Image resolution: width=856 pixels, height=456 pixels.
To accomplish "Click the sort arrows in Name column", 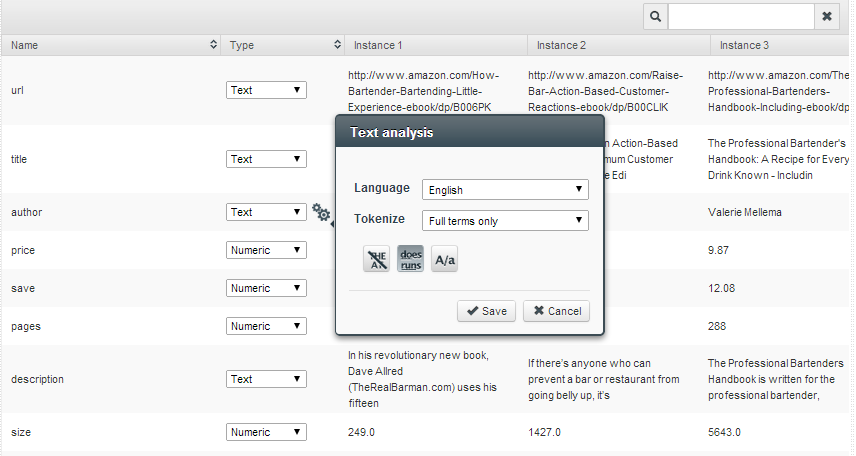I will (213, 45).
